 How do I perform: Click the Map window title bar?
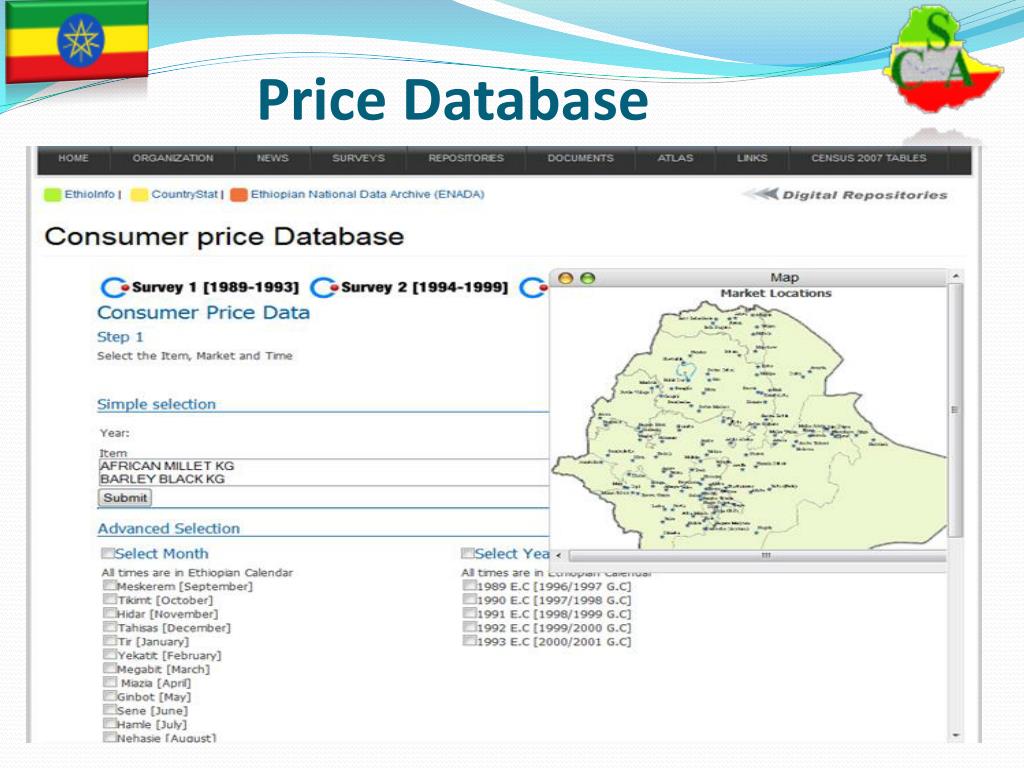pos(748,278)
